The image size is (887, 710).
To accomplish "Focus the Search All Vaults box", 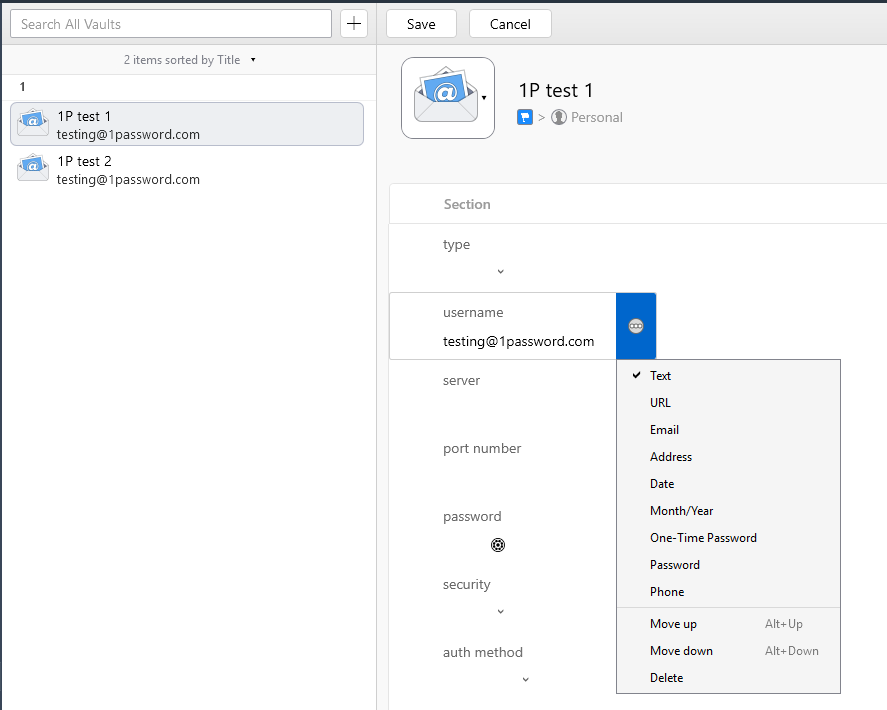I will (171, 24).
